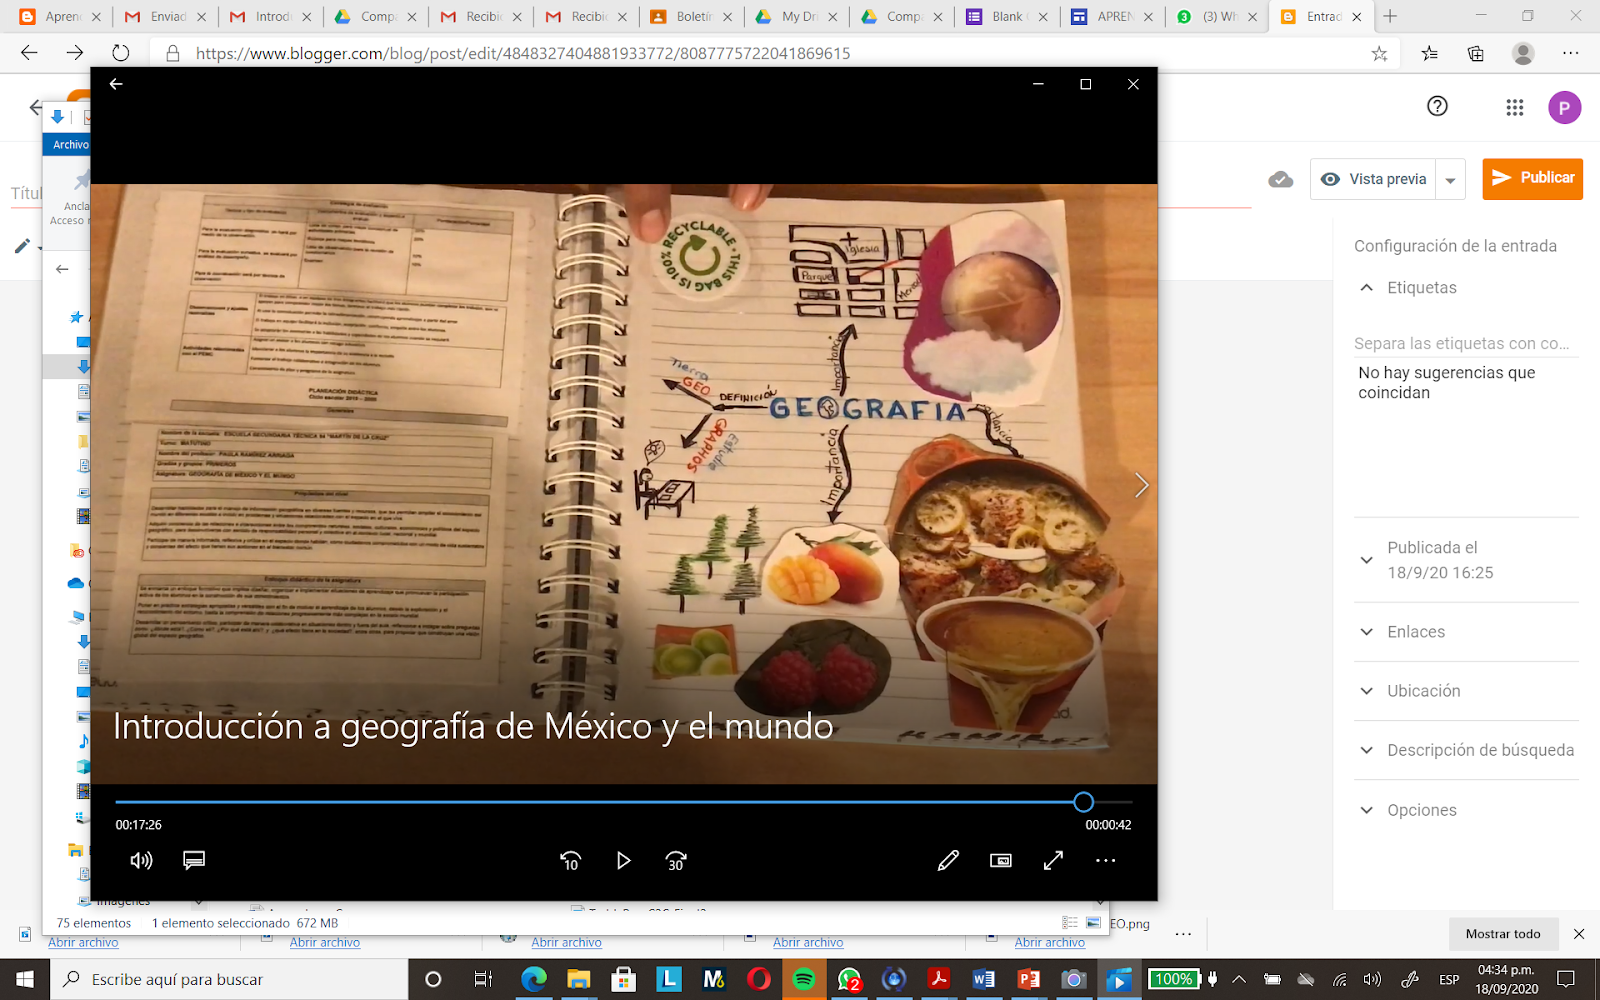Screen dimensions: 1600x1000
Task: Add this page to favorites with the star
Action: pos(1379,53)
